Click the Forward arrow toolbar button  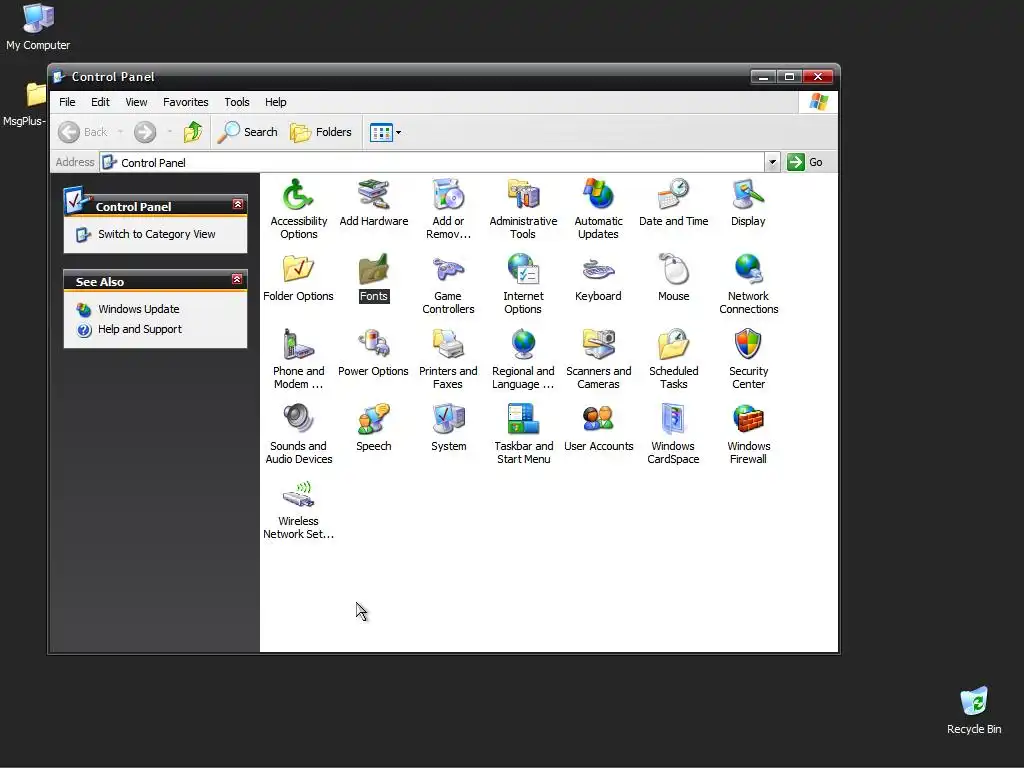point(145,132)
